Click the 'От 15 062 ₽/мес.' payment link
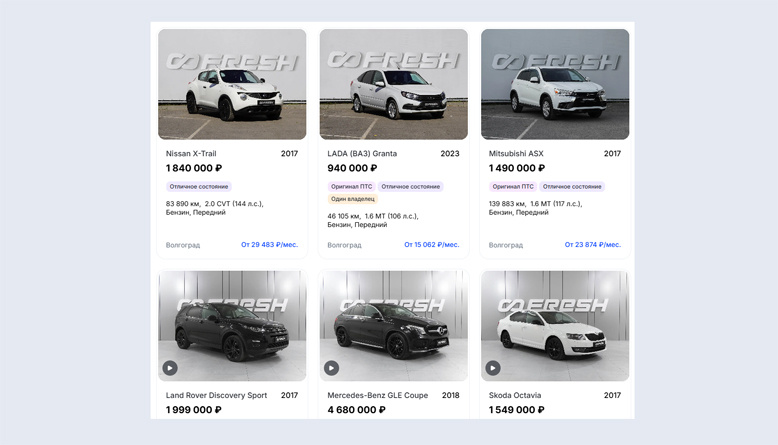This screenshot has height=445, width=778. (x=431, y=245)
